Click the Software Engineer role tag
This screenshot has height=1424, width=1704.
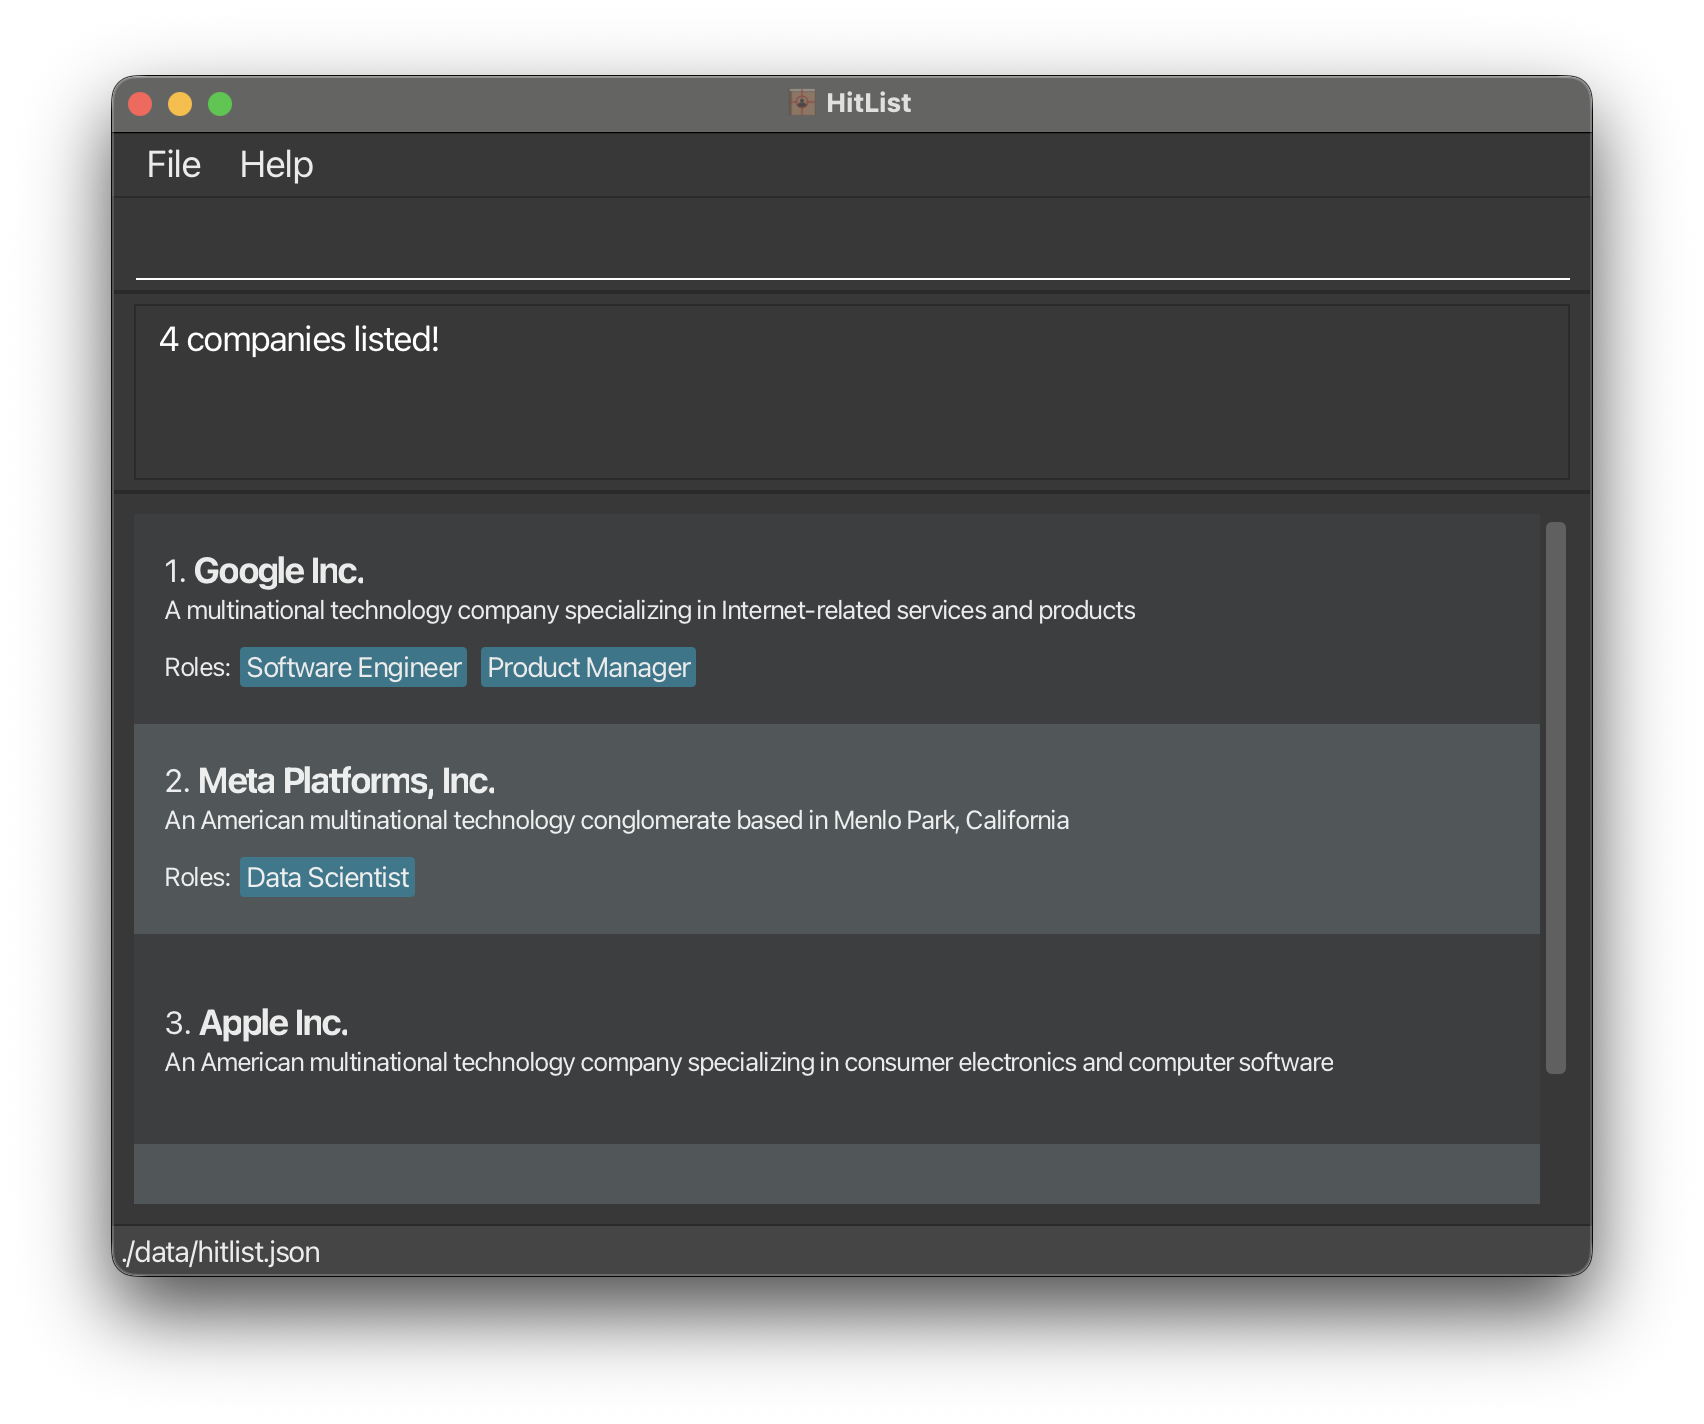click(x=354, y=667)
